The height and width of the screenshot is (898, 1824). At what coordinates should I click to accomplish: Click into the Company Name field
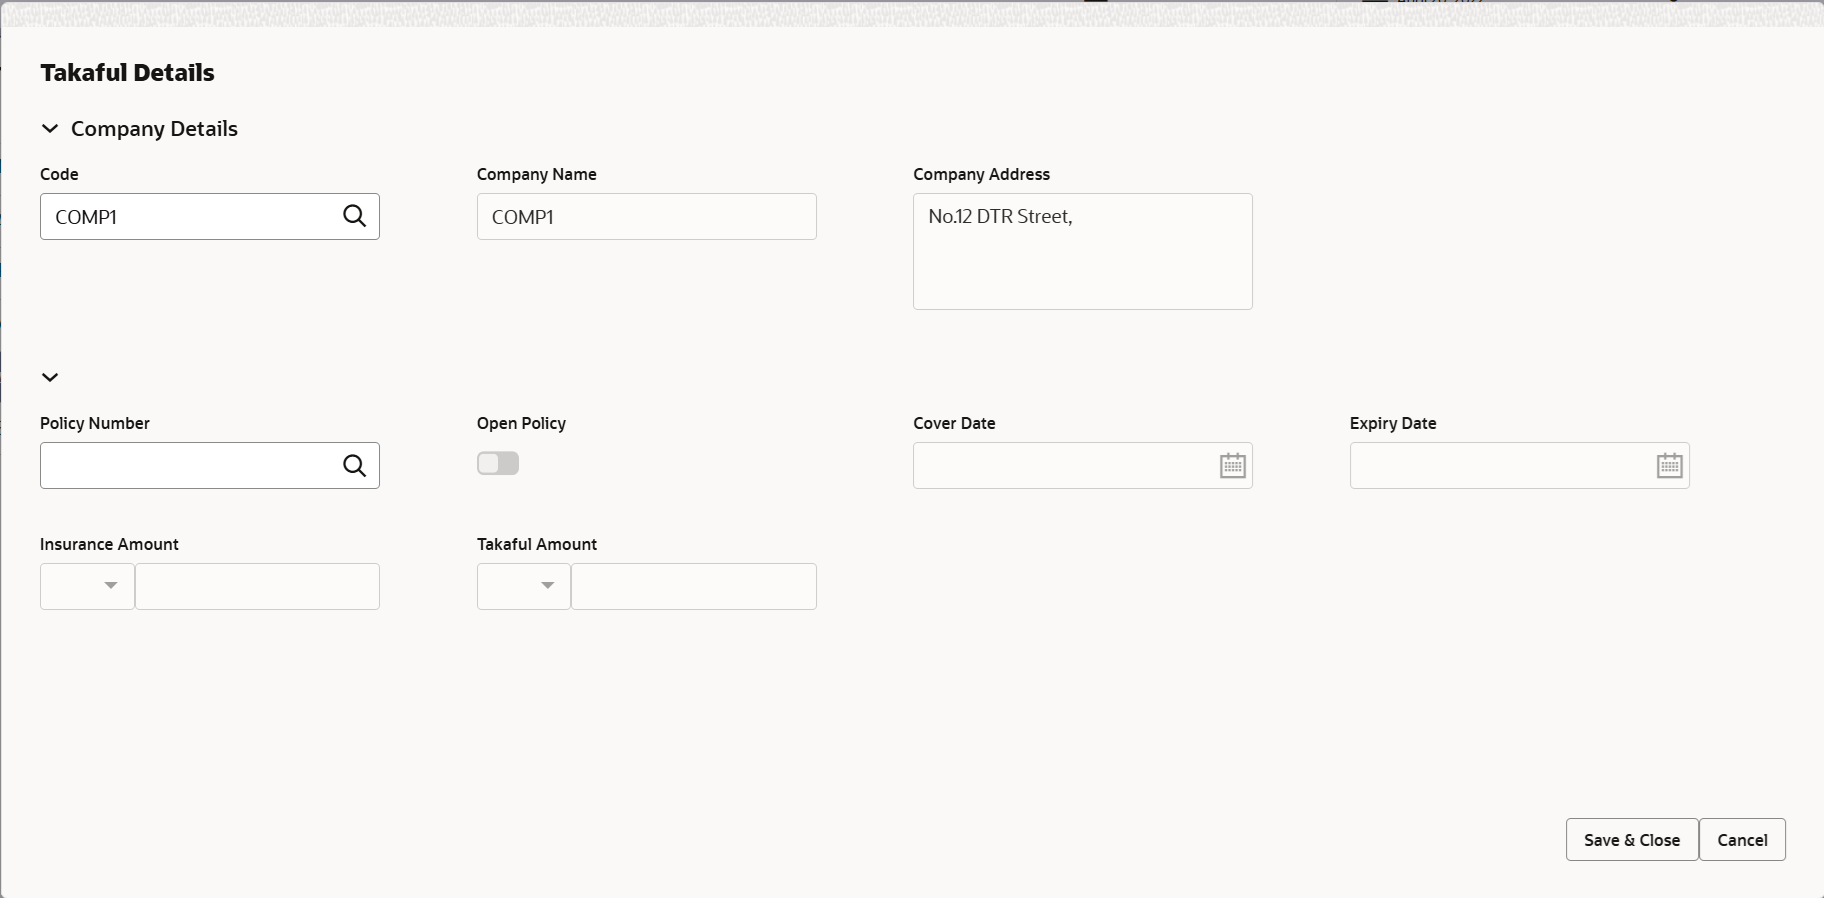pos(647,217)
